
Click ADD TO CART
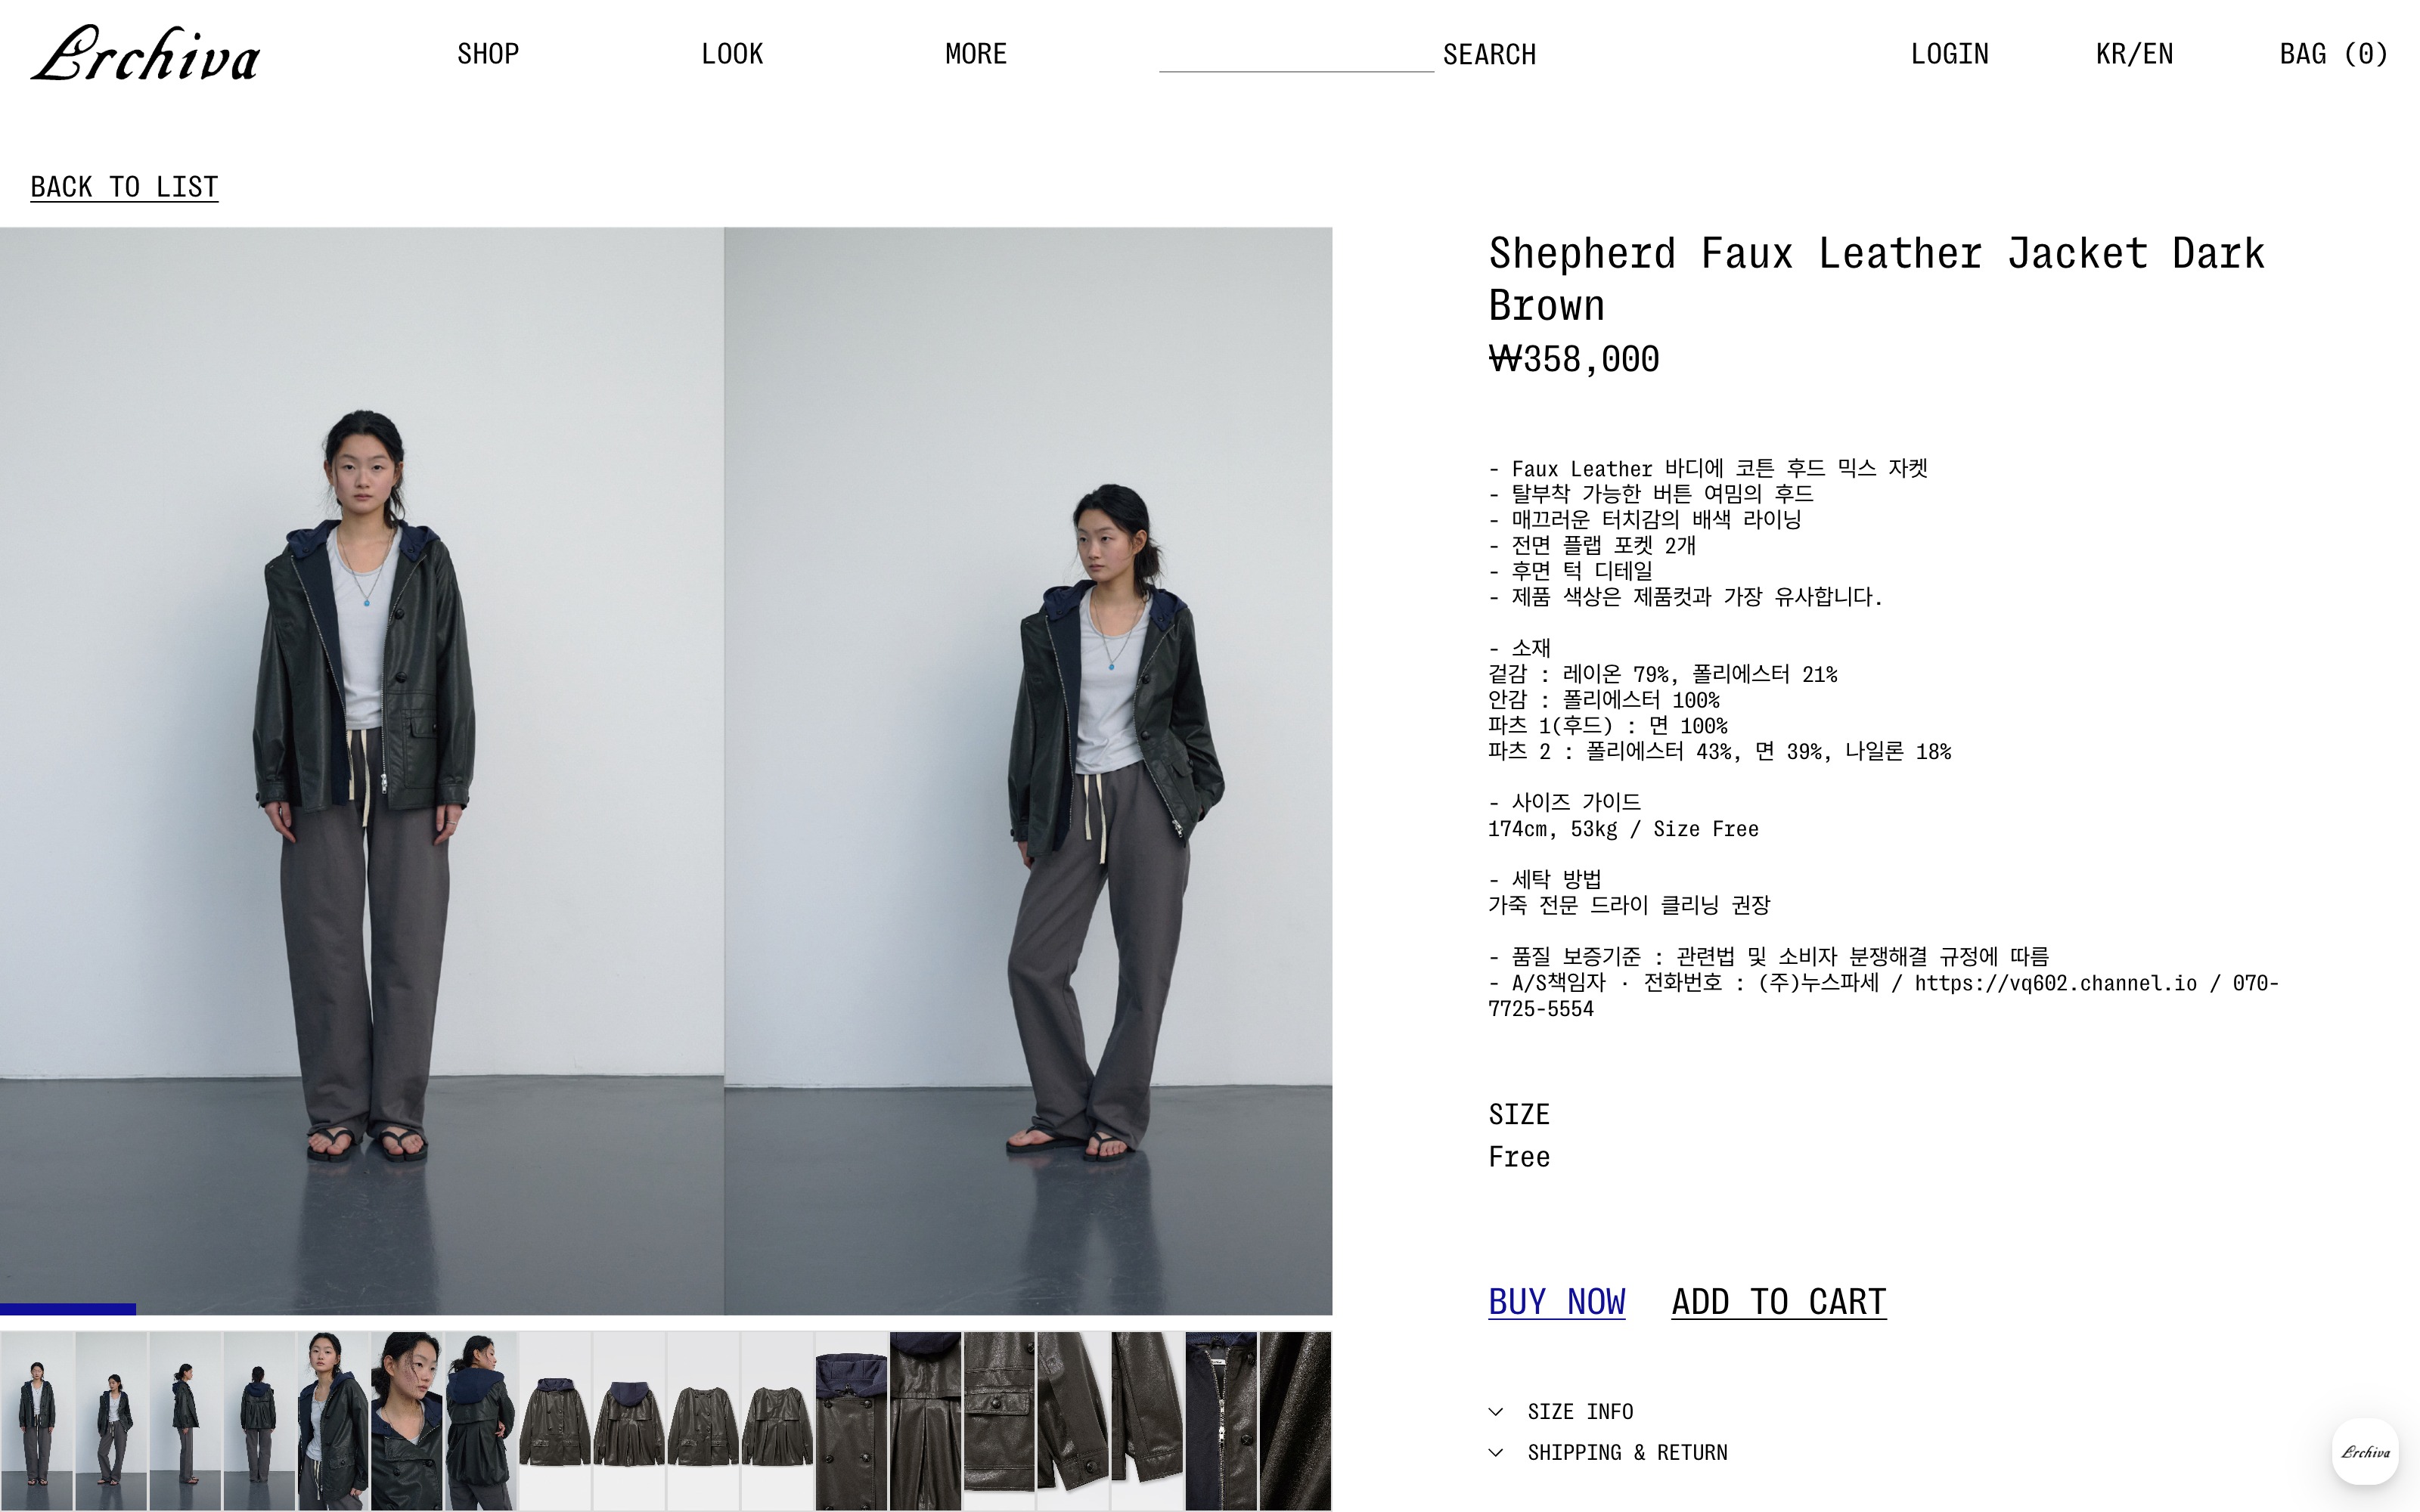1779,1301
